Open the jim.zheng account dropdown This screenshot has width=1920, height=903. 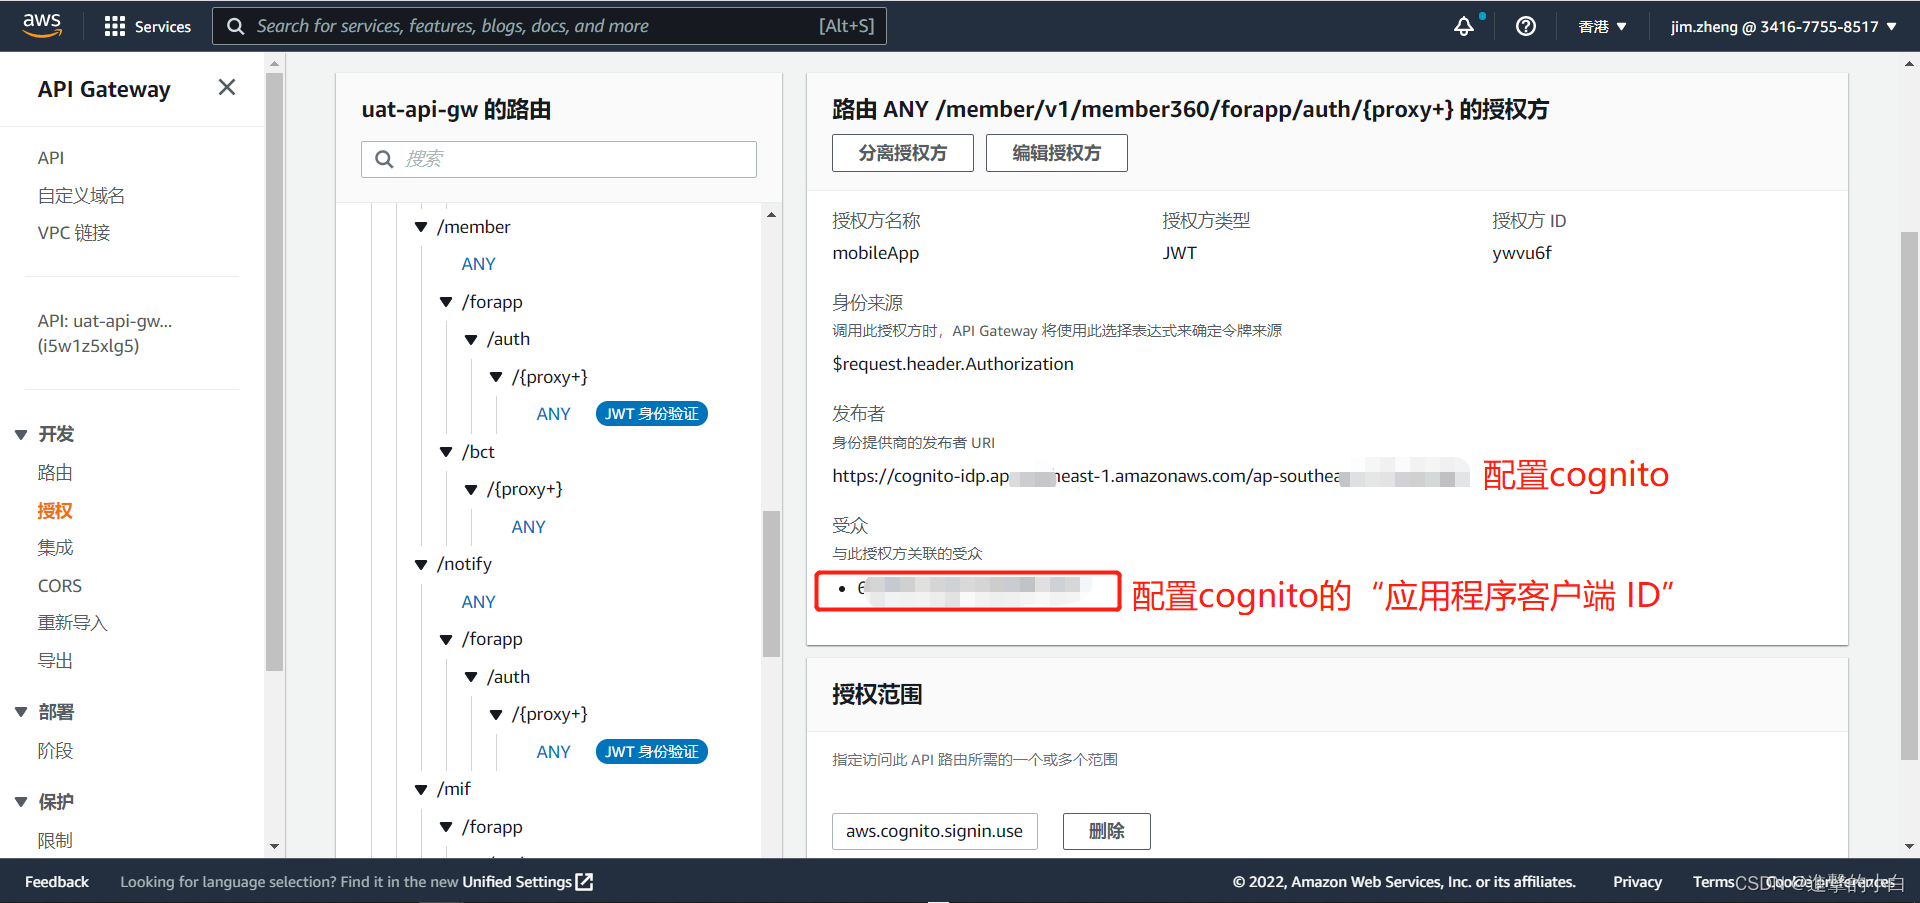coord(1783,27)
